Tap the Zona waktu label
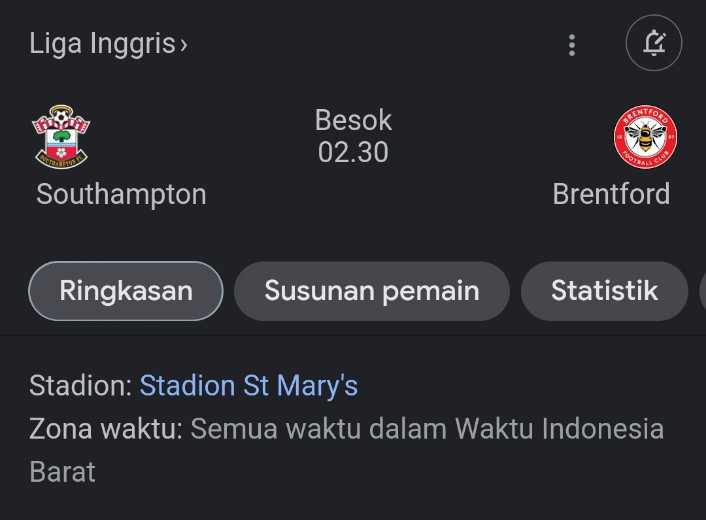This screenshot has width=706, height=520. click(x=106, y=428)
